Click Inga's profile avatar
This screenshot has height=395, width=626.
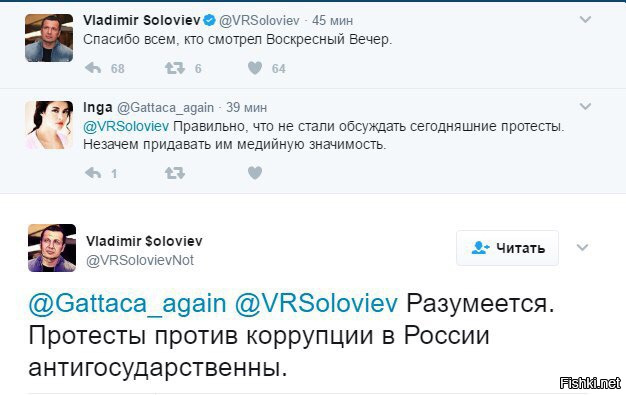point(49,125)
